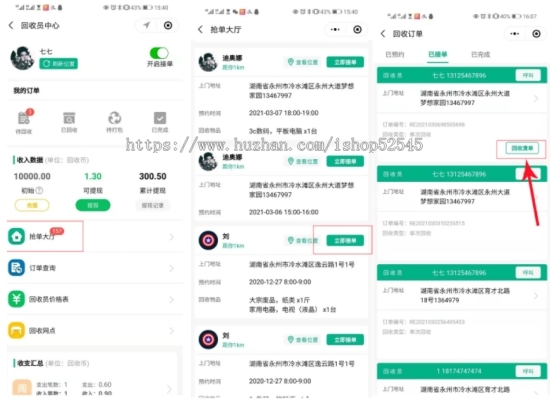Click the 回收清单 button

point(522,148)
